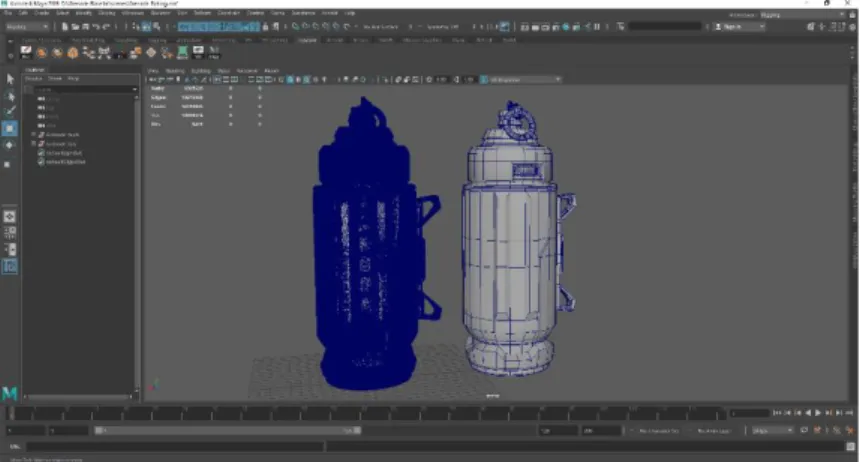Toggle smooth shade all in viewport toolbar

[x=290, y=80]
